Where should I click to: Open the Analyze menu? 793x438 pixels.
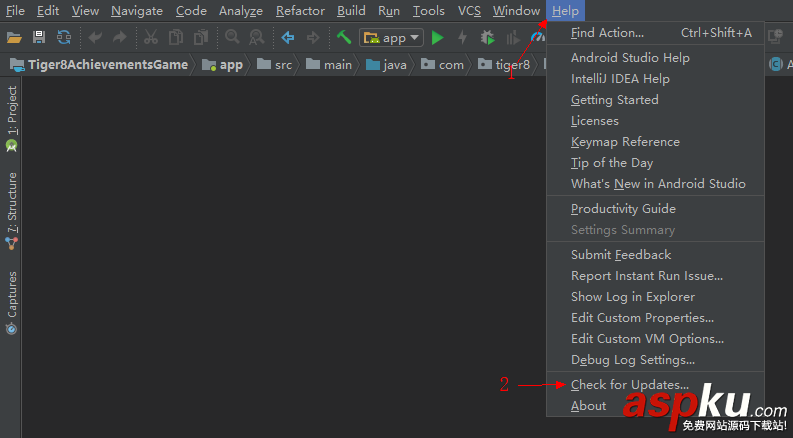click(241, 11)
